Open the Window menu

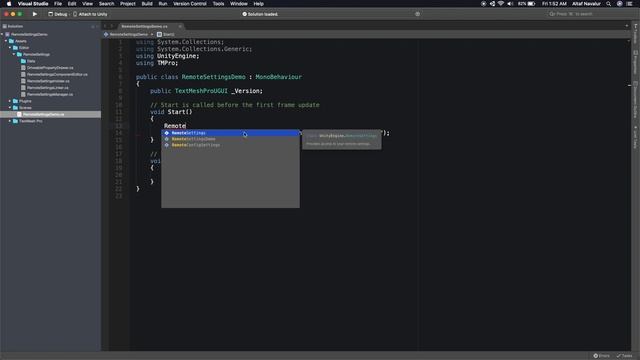(x=239, y=4)
